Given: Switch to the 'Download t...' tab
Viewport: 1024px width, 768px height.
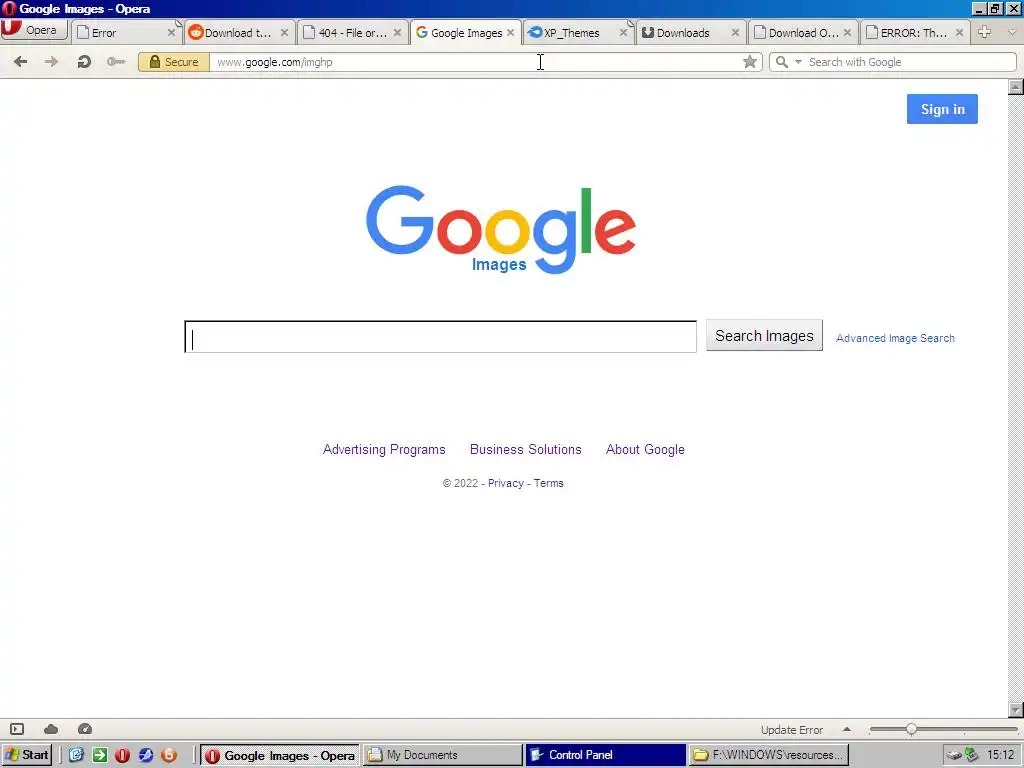Looking at the screenshot, I should 239,33.
